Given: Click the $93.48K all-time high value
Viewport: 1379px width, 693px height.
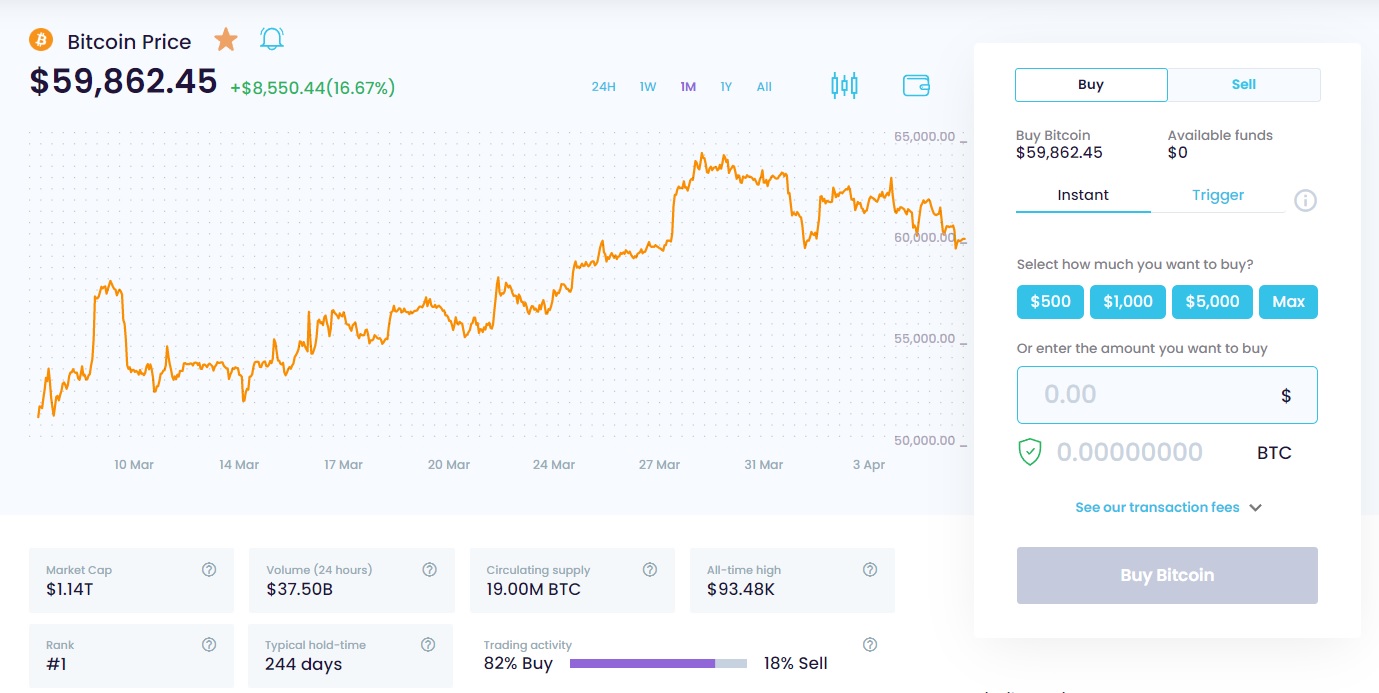Looking at the screenshot, I should [741, 589].
